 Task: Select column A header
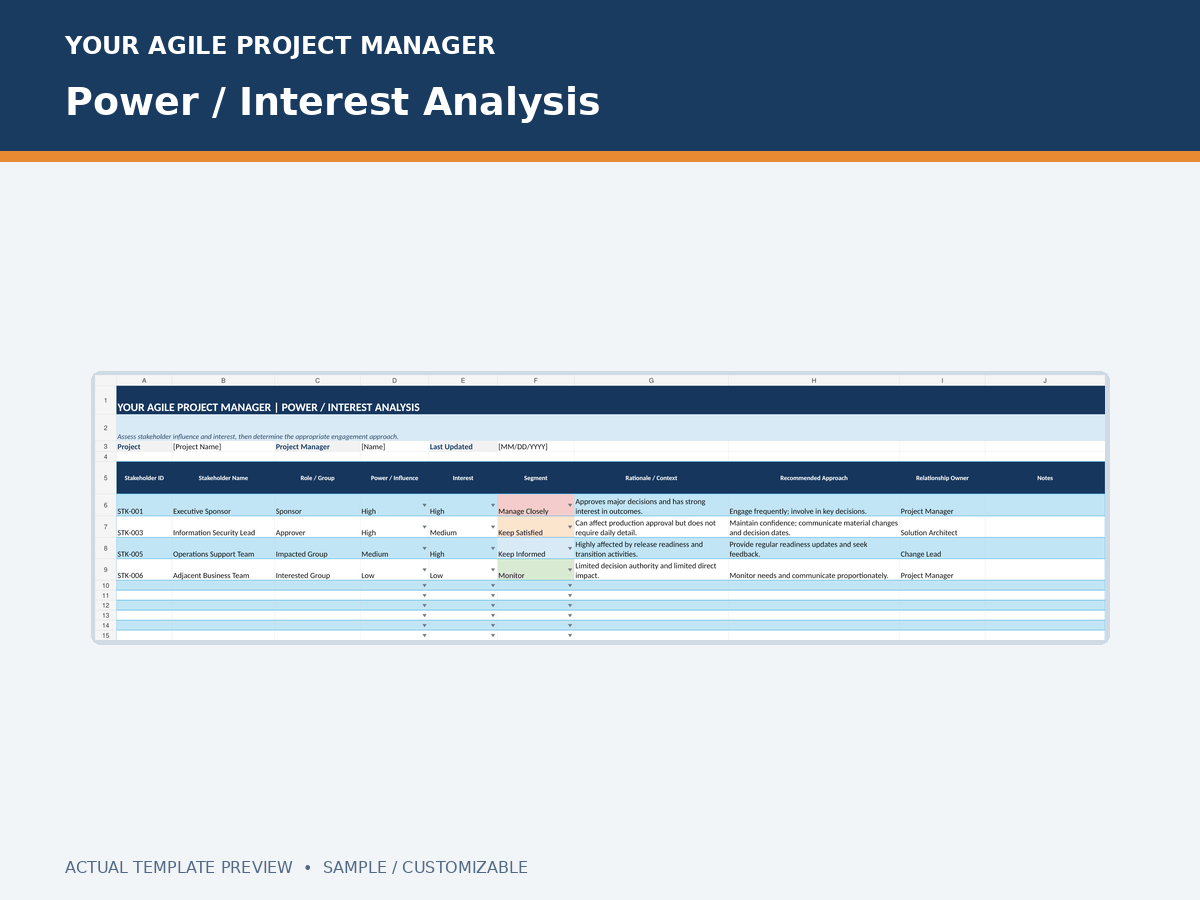tap(144, 381)
